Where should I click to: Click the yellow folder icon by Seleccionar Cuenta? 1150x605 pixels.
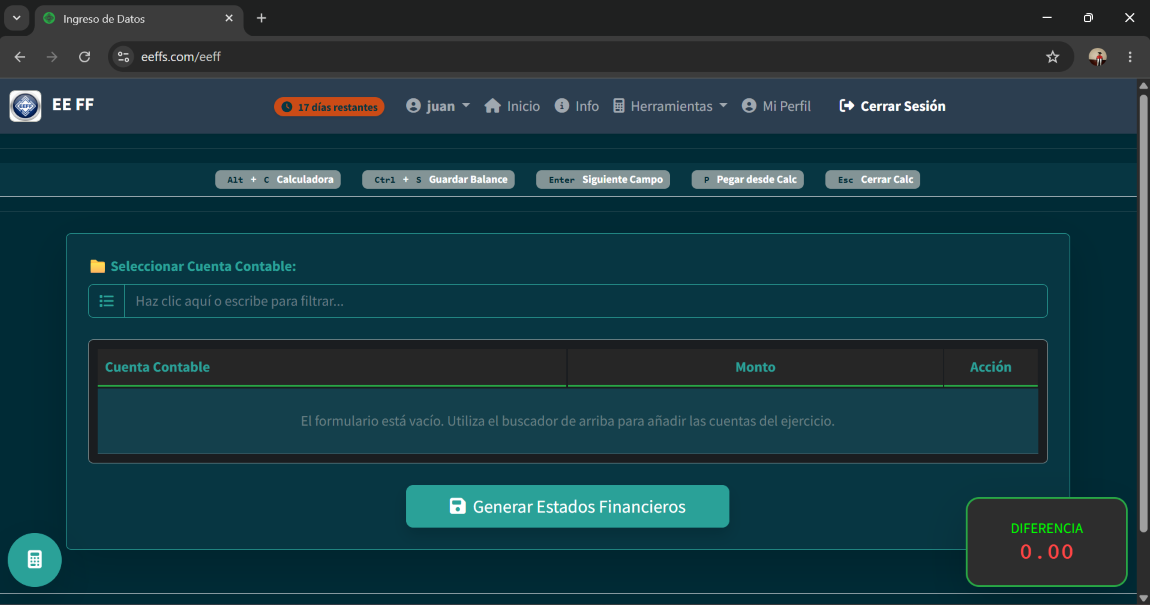coord(98,266)
